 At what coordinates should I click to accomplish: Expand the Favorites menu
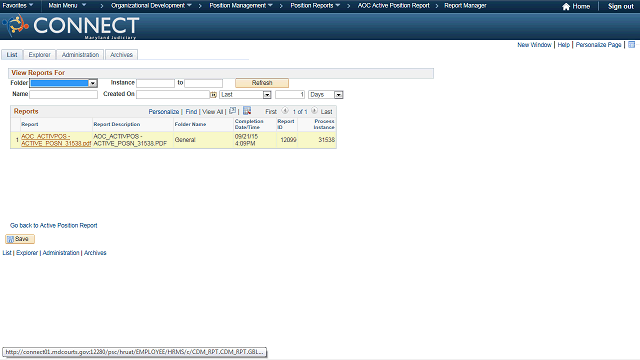point(18,6)
